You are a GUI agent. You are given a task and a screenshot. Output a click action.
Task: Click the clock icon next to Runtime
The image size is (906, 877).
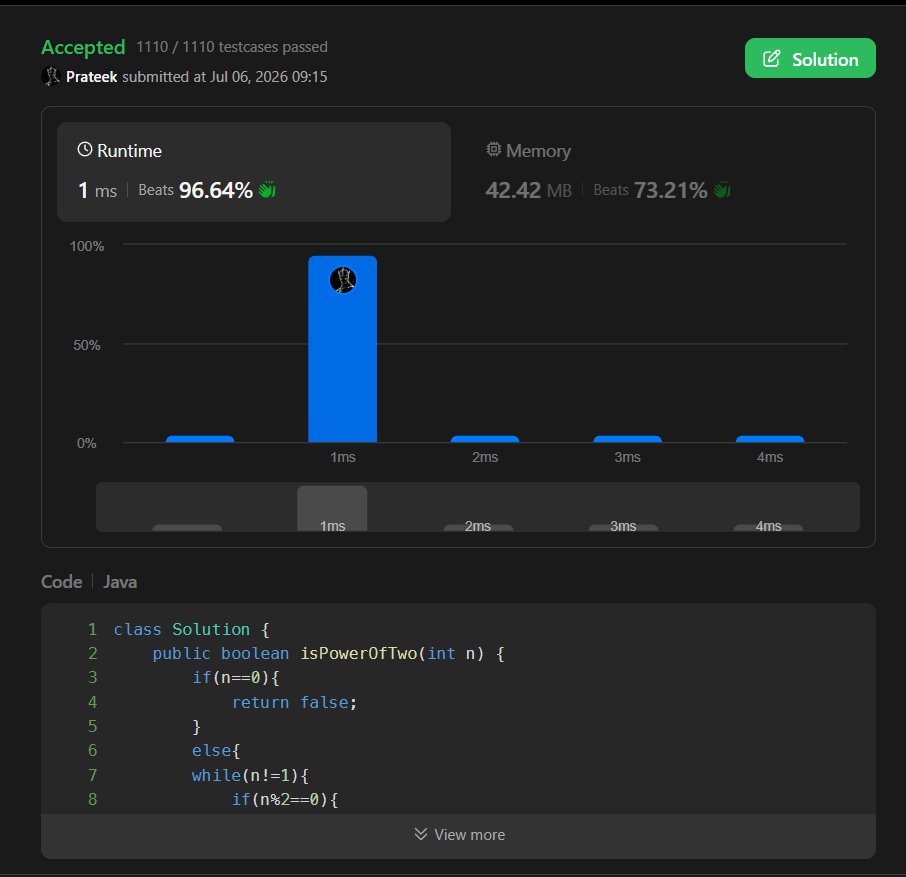pos(85,150)
